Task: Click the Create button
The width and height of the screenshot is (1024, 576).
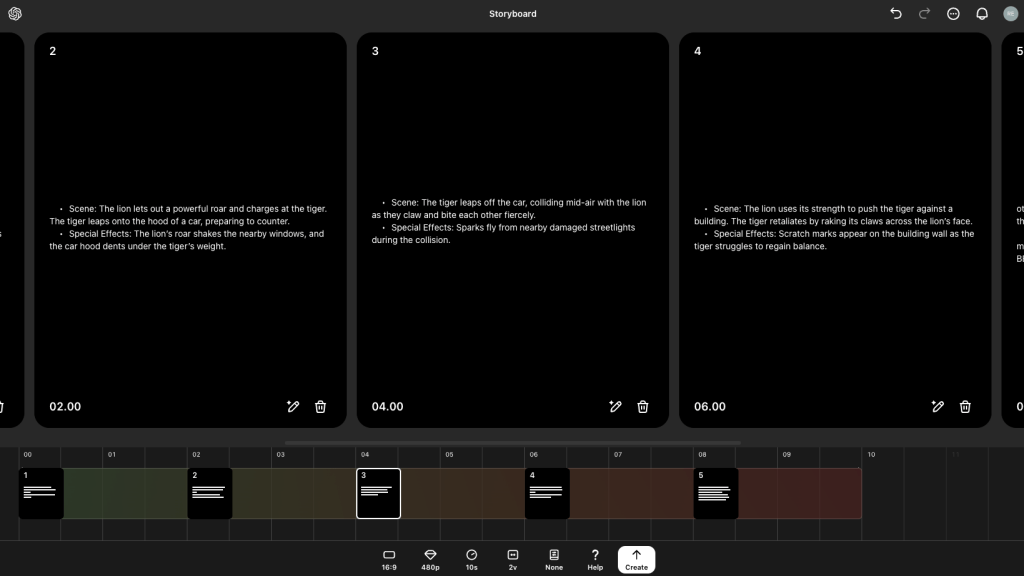Action: click(x=637, y=560)
